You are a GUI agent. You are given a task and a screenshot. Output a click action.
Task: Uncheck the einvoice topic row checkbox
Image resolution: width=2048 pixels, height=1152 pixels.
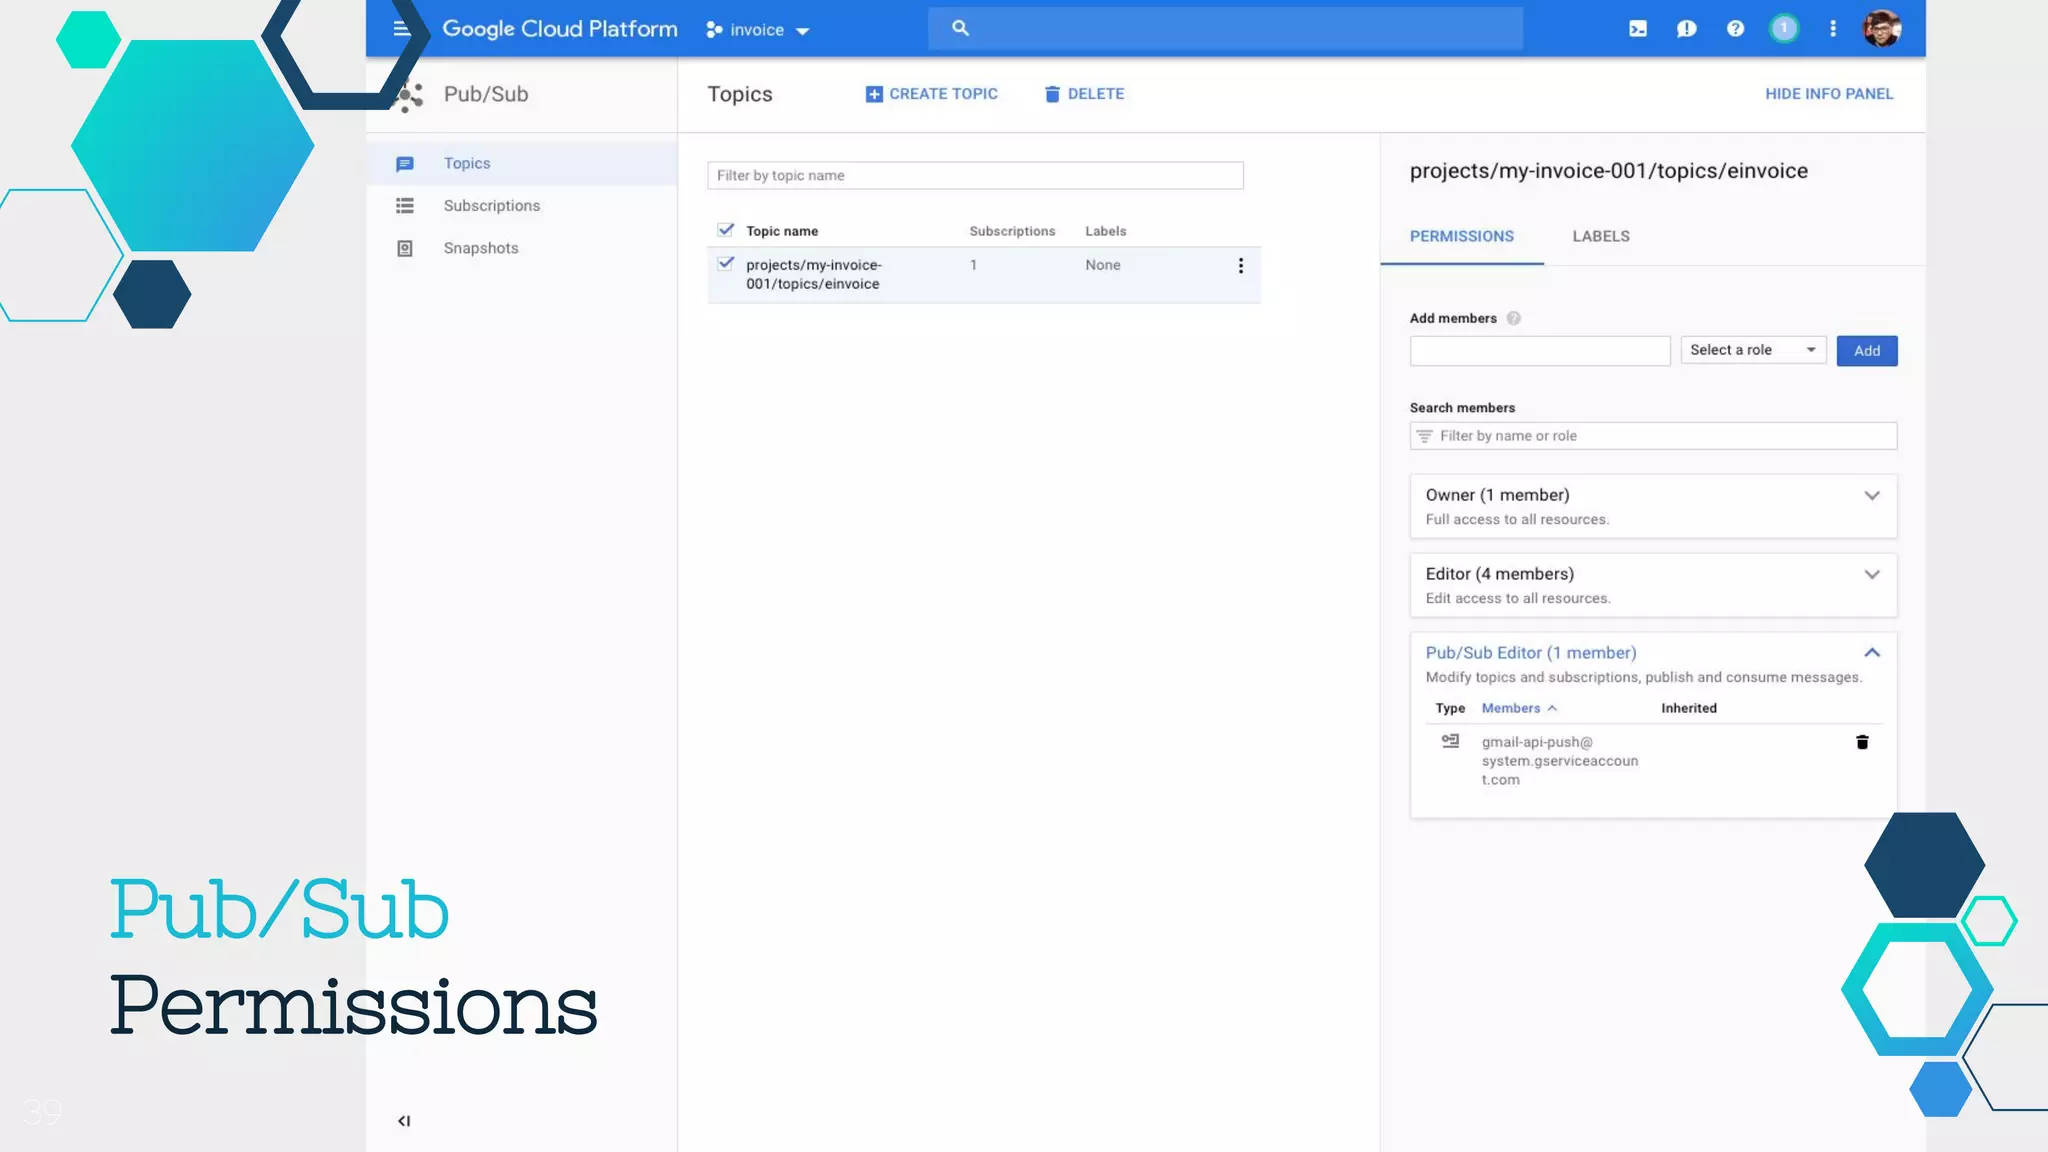726,264
